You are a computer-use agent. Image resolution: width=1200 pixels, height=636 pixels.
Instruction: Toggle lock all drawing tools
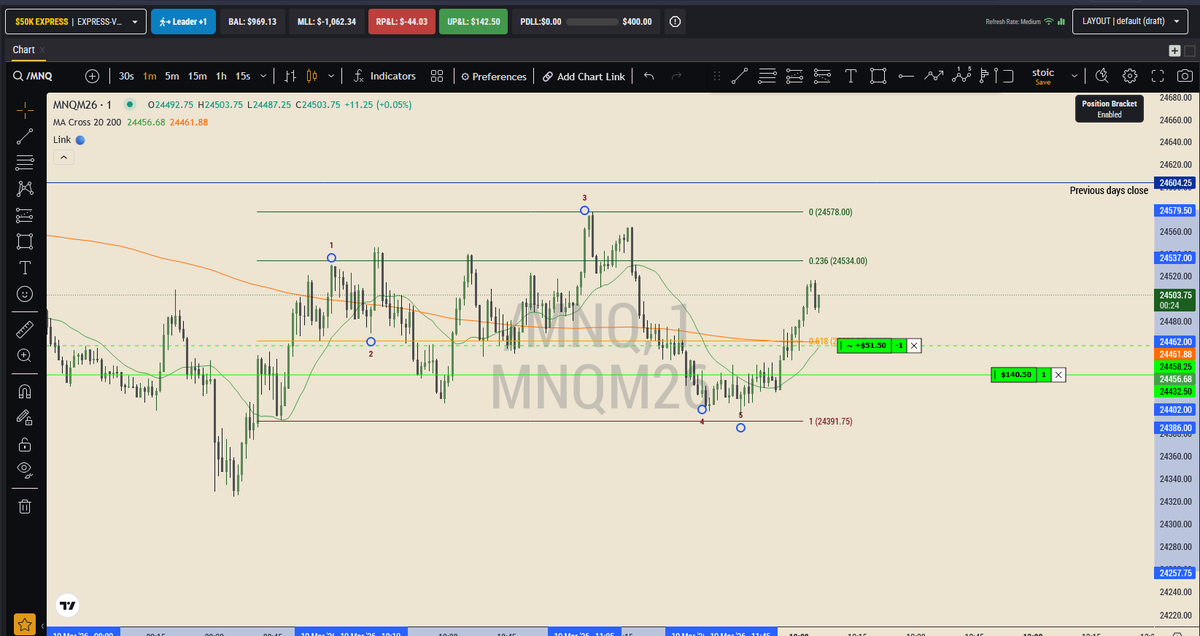click(25, 443)
